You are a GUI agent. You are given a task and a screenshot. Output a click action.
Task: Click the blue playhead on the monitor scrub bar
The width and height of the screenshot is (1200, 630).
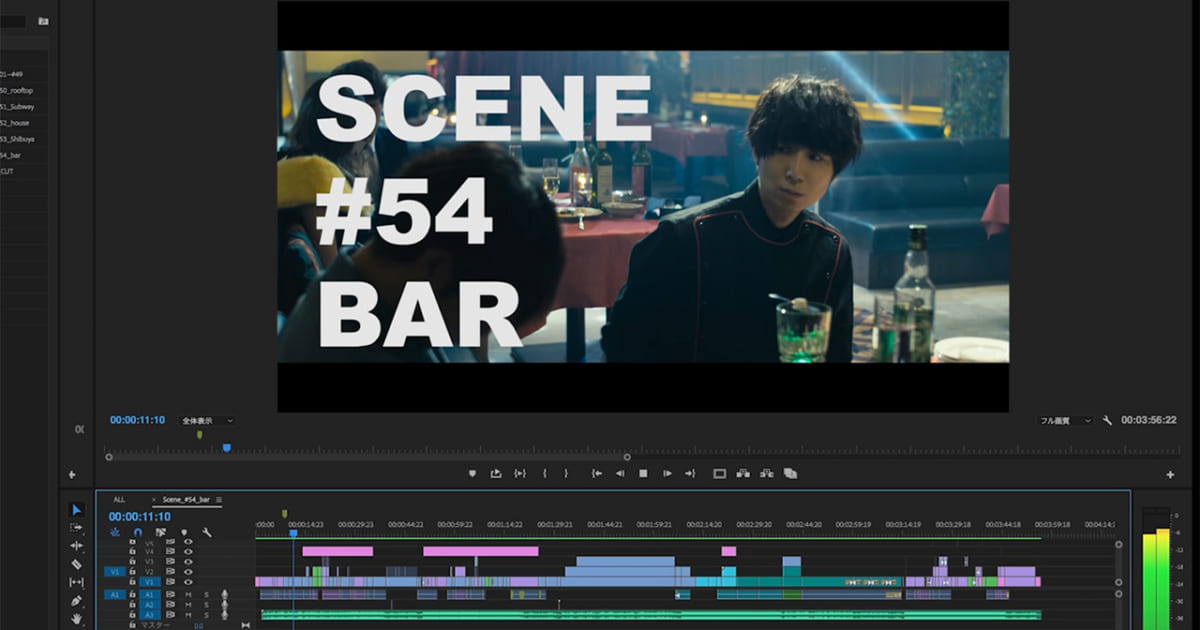pos(227,448)
